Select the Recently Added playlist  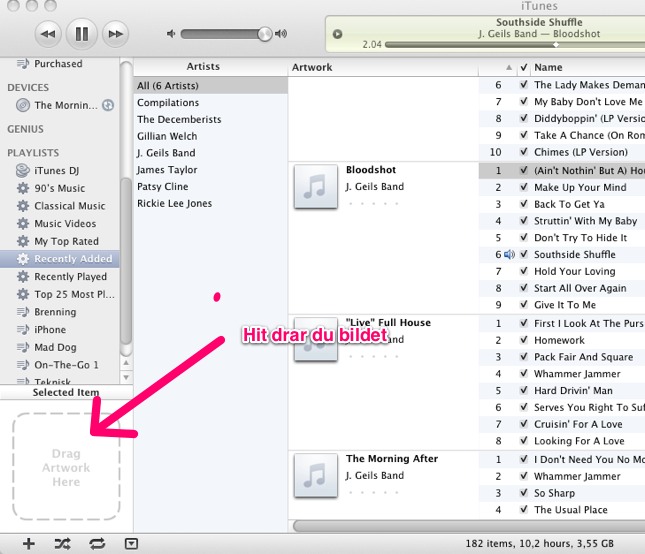click(60, 259)
